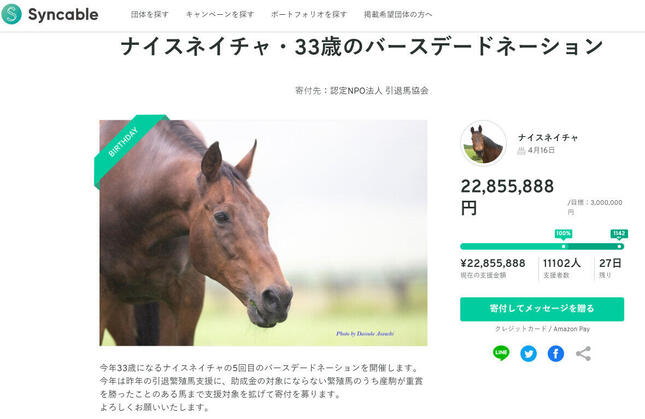
Task: Click the main horse photo
Action: 263,233
